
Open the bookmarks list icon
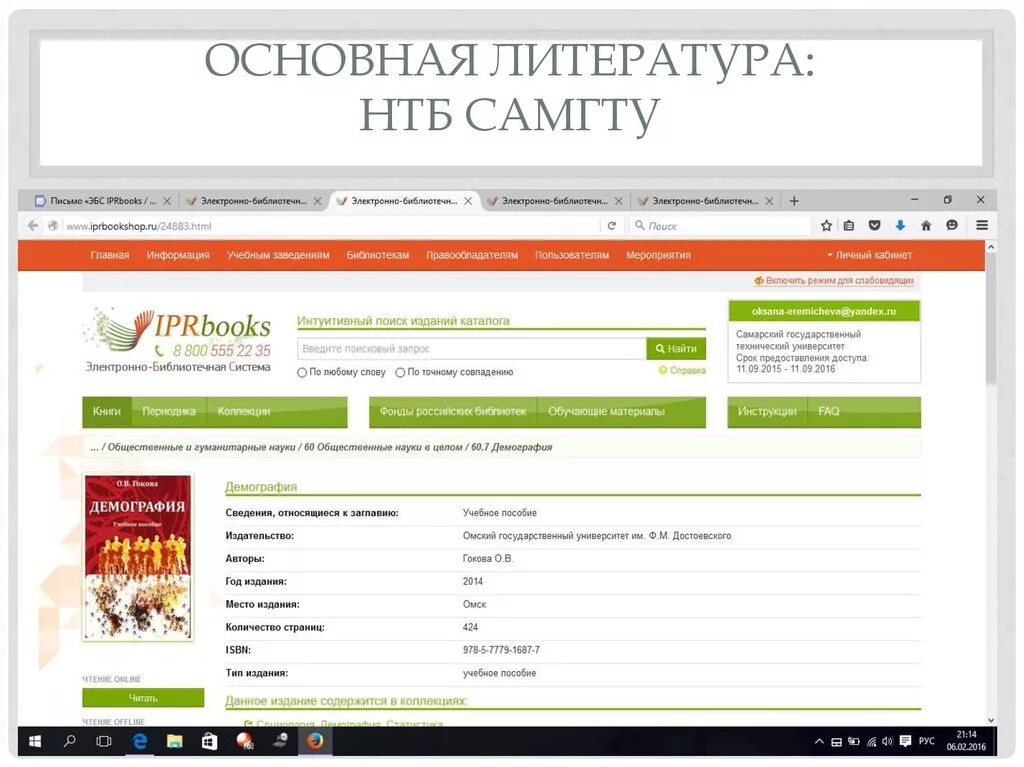pos(849,225)
